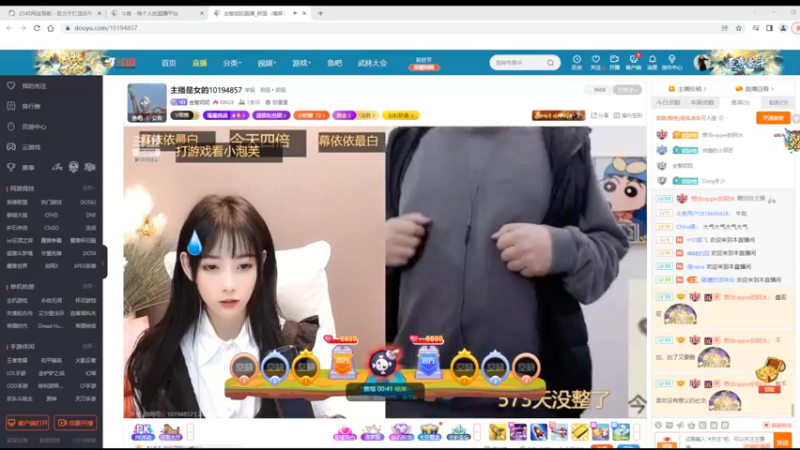Expand the gift list arrow at right end

[637, 433]
